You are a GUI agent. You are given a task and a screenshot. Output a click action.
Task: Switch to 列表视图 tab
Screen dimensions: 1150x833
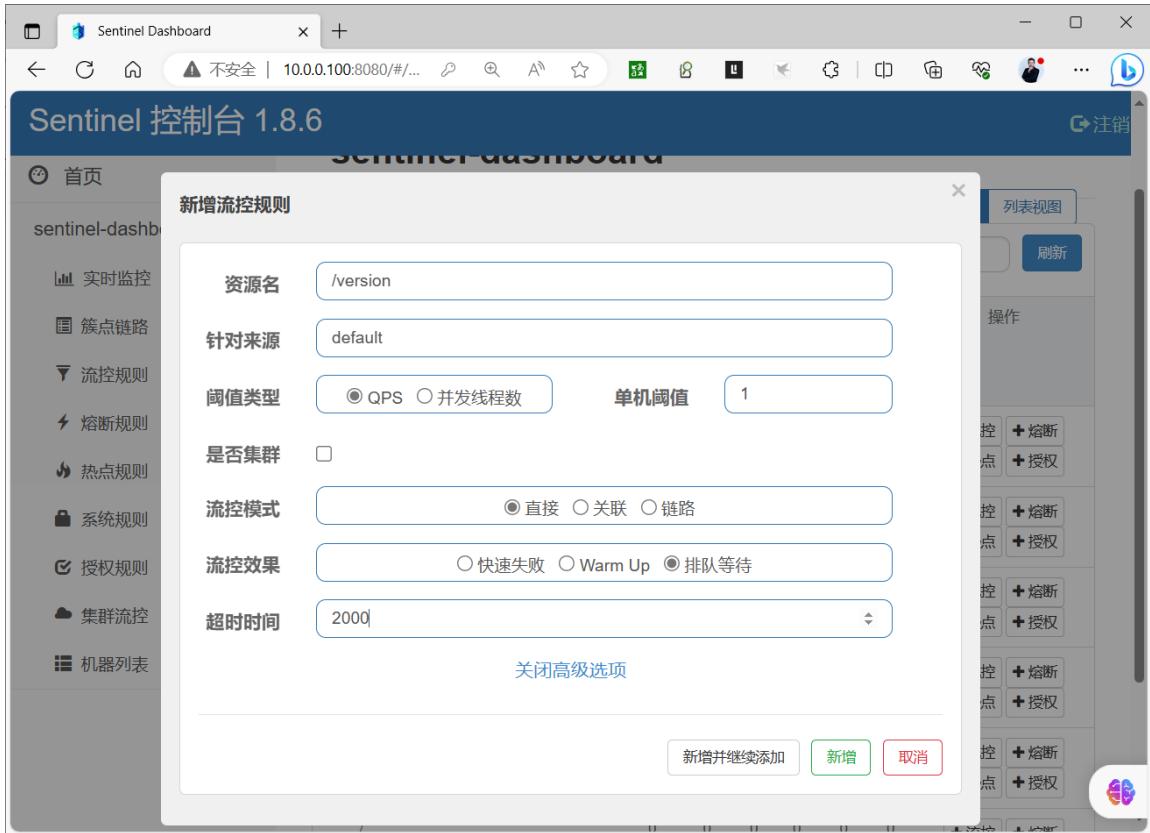click(1031, 207)
